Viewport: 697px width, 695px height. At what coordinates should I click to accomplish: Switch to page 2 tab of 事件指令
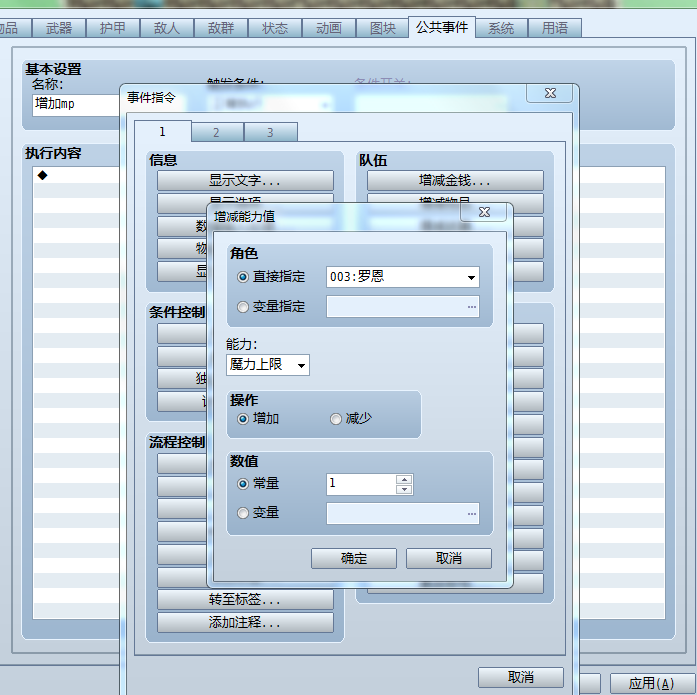pyautogui.click(x=216, y=132)
